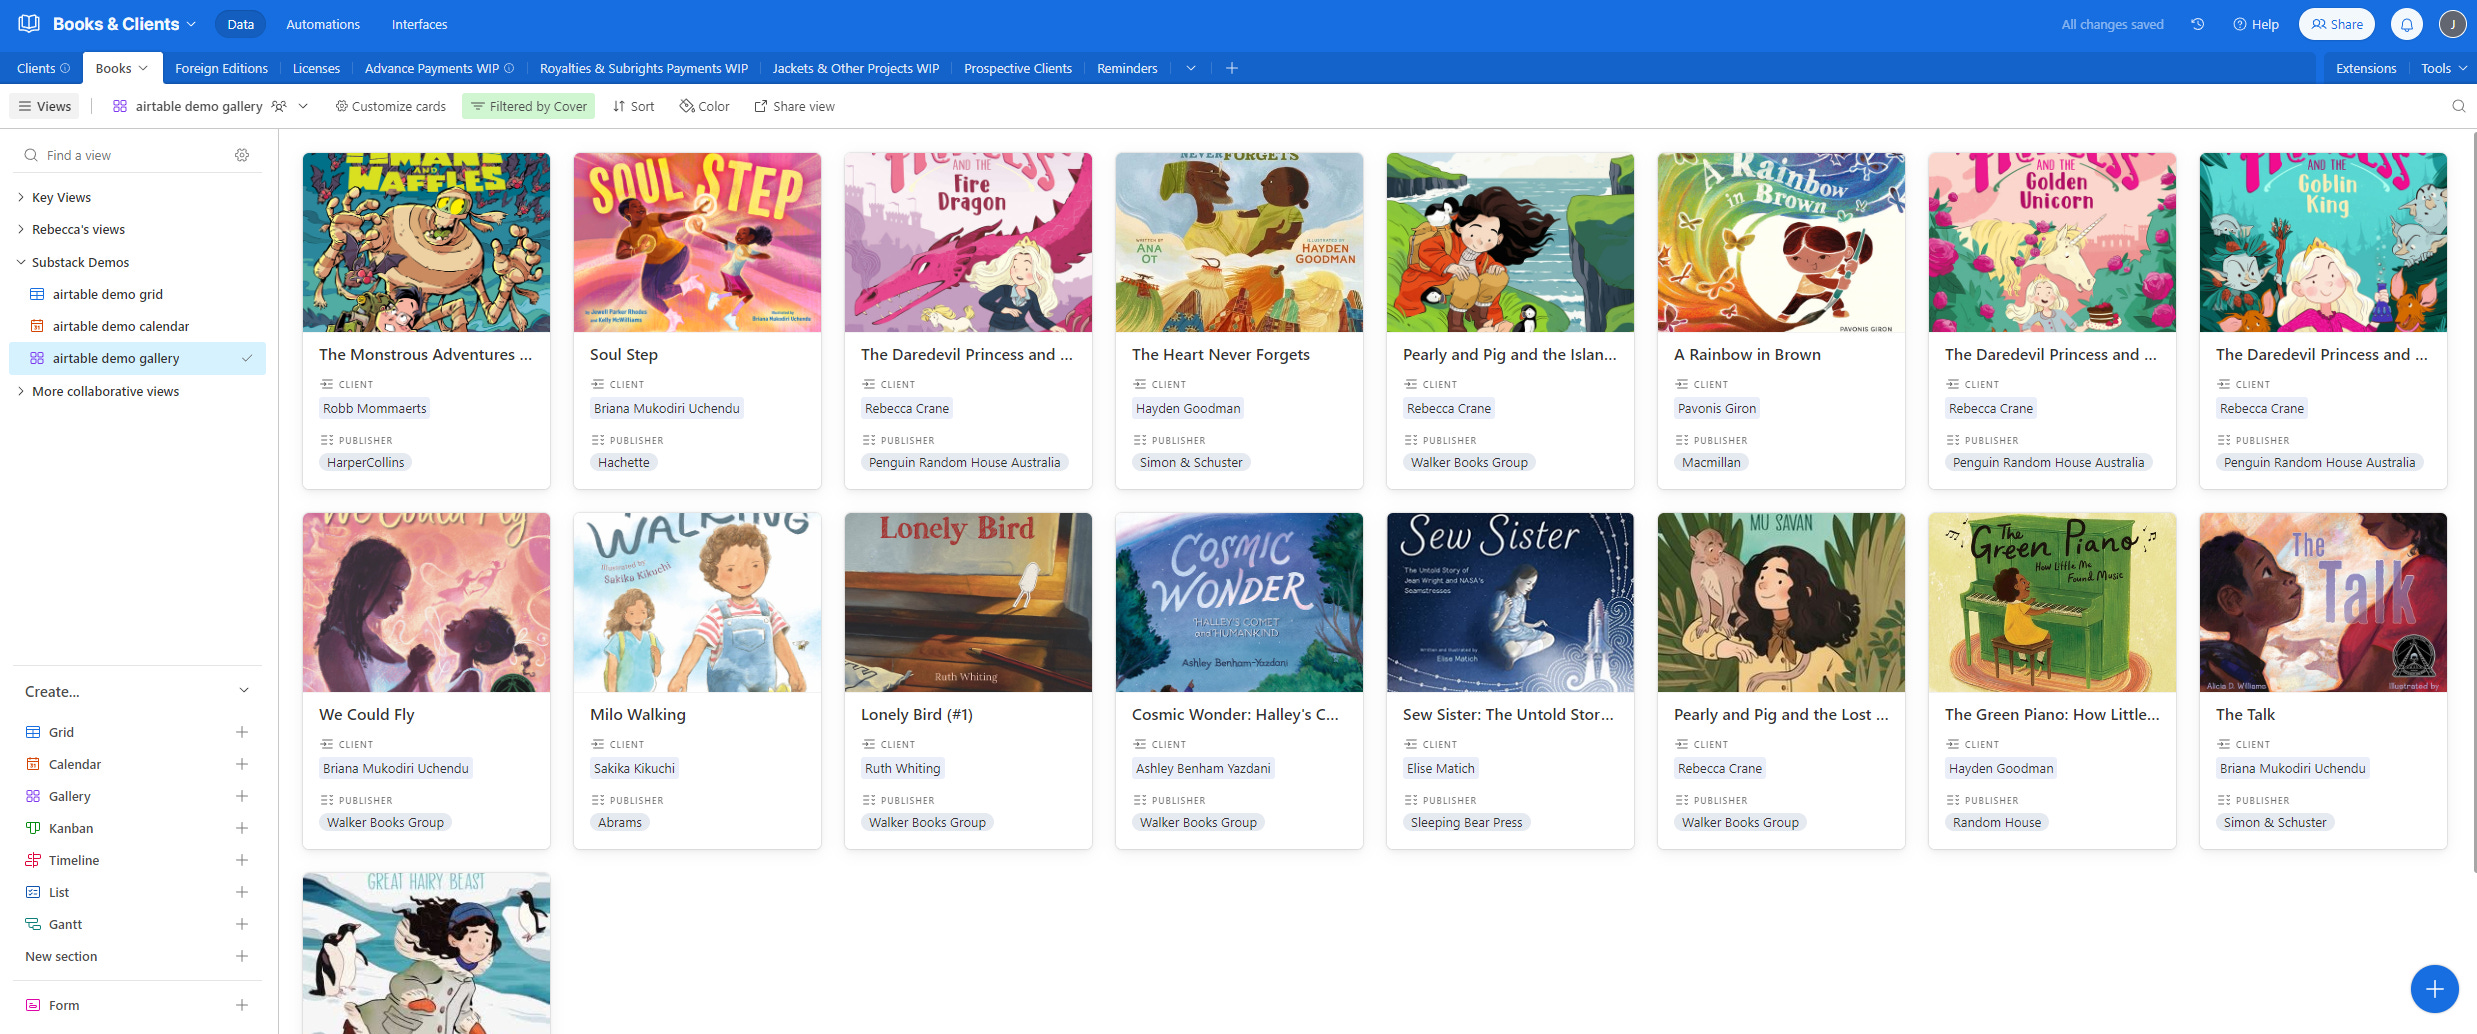Open the base history clock icon
The width and height of the screenshot is (2477, 1034).
(x=2197, y=24)
